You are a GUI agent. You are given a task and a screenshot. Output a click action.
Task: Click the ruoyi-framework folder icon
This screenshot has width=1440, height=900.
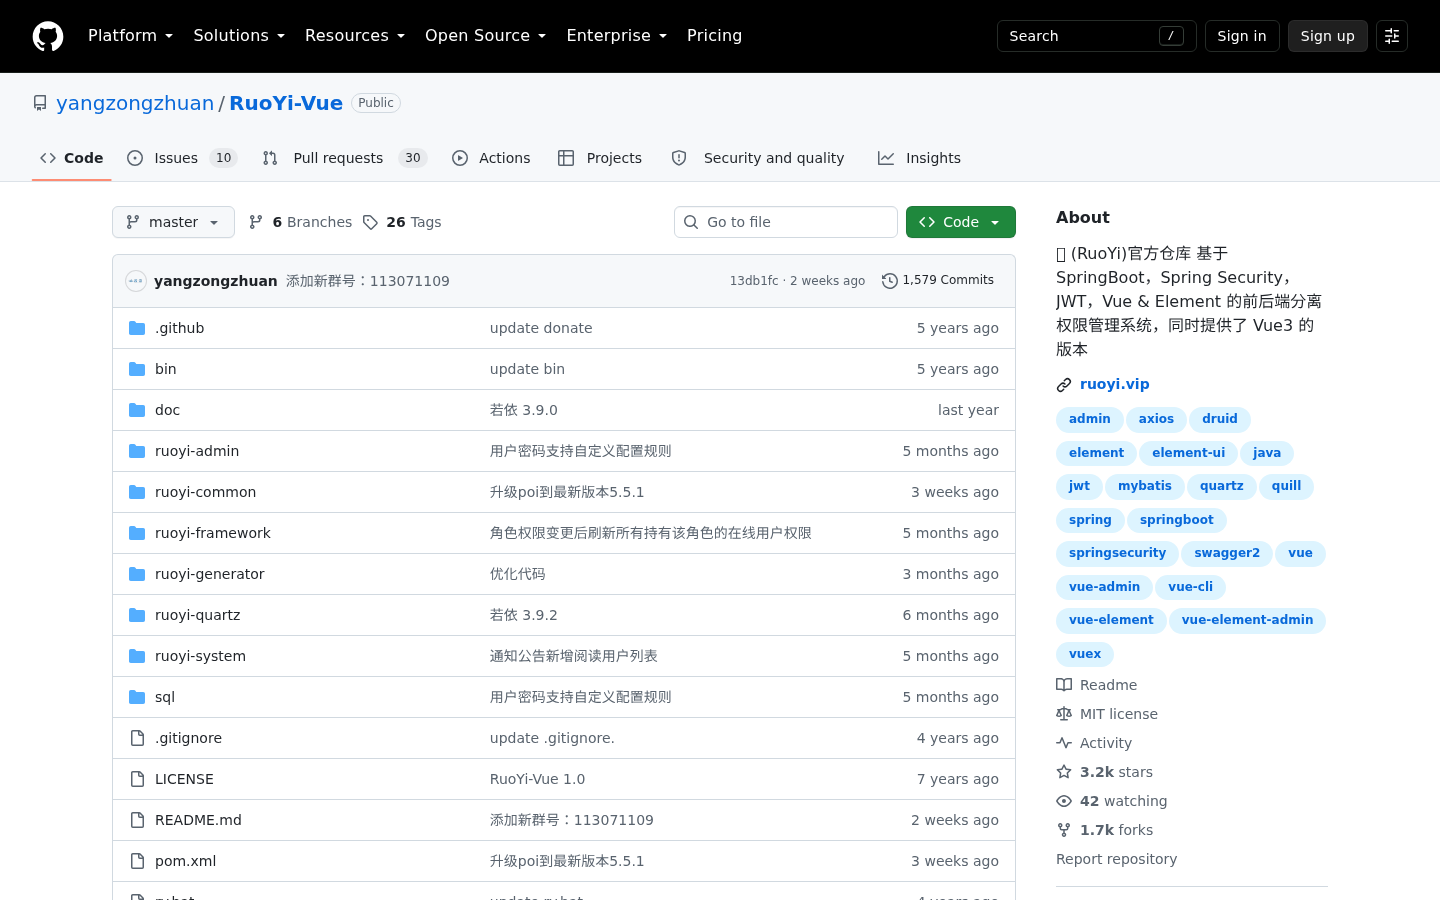click(137, 533)
